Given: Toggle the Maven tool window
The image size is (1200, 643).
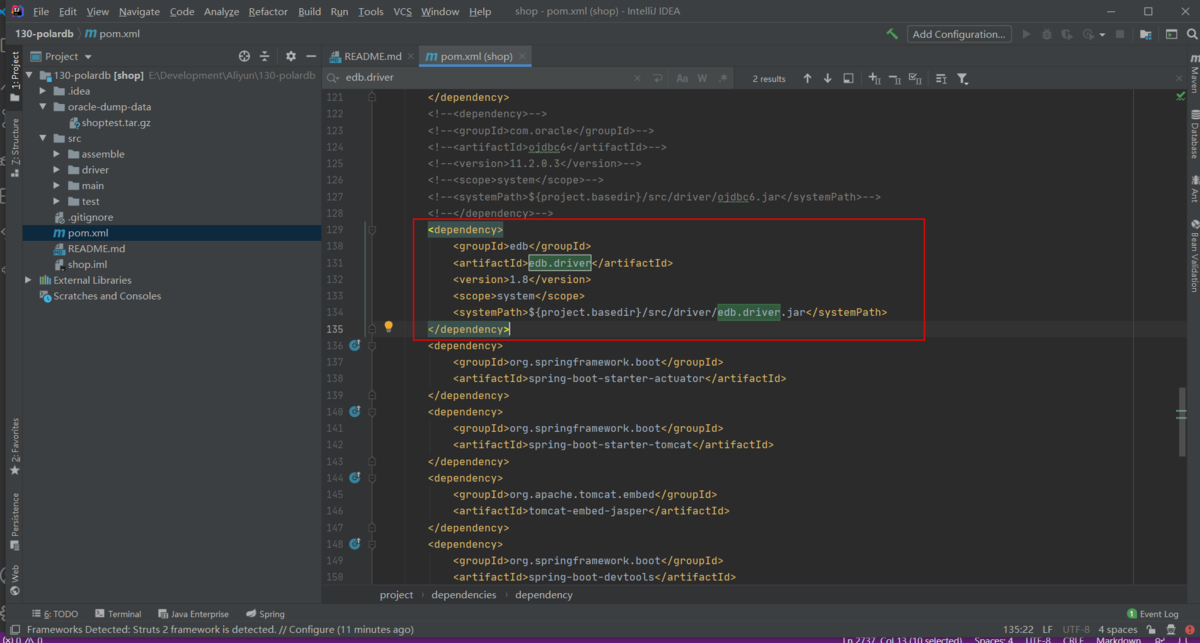Looking at the screenshot, I should click(1193, 72).
